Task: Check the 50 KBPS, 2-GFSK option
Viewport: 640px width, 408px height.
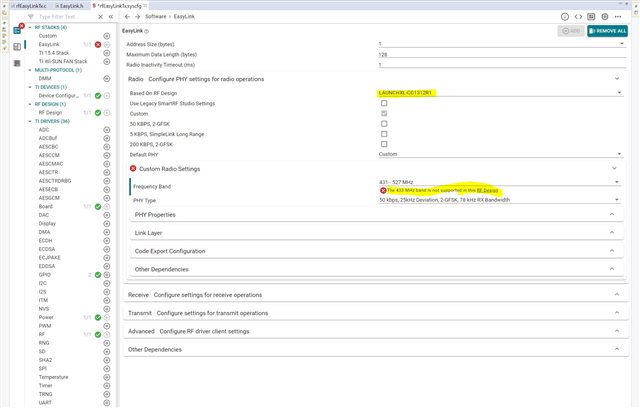Action: pos(385,124)
